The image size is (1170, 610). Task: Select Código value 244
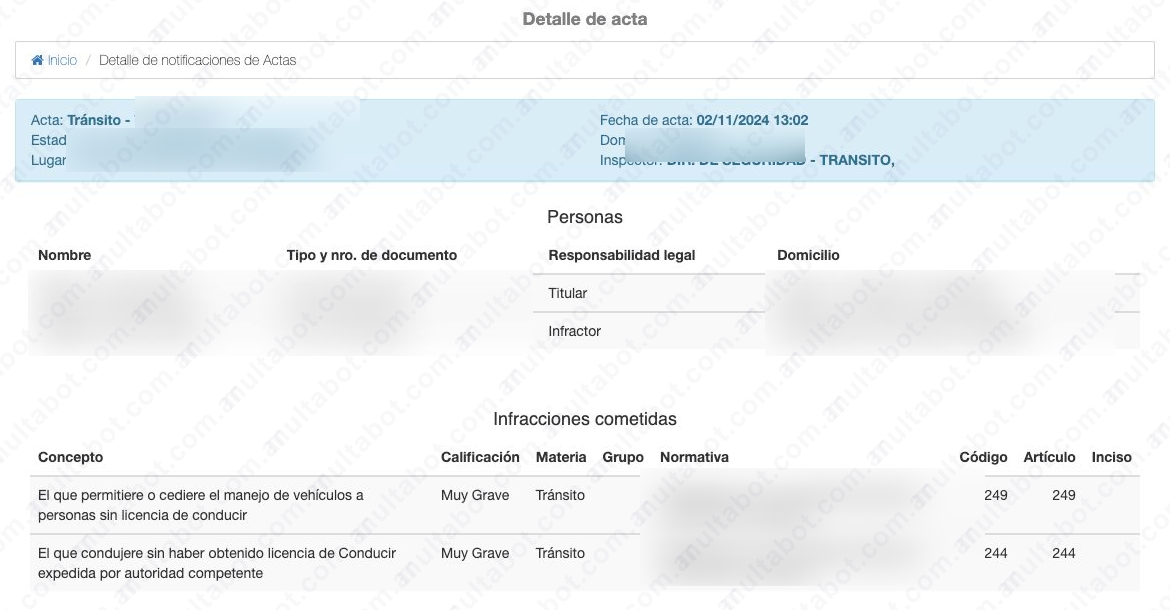point(995,553)
